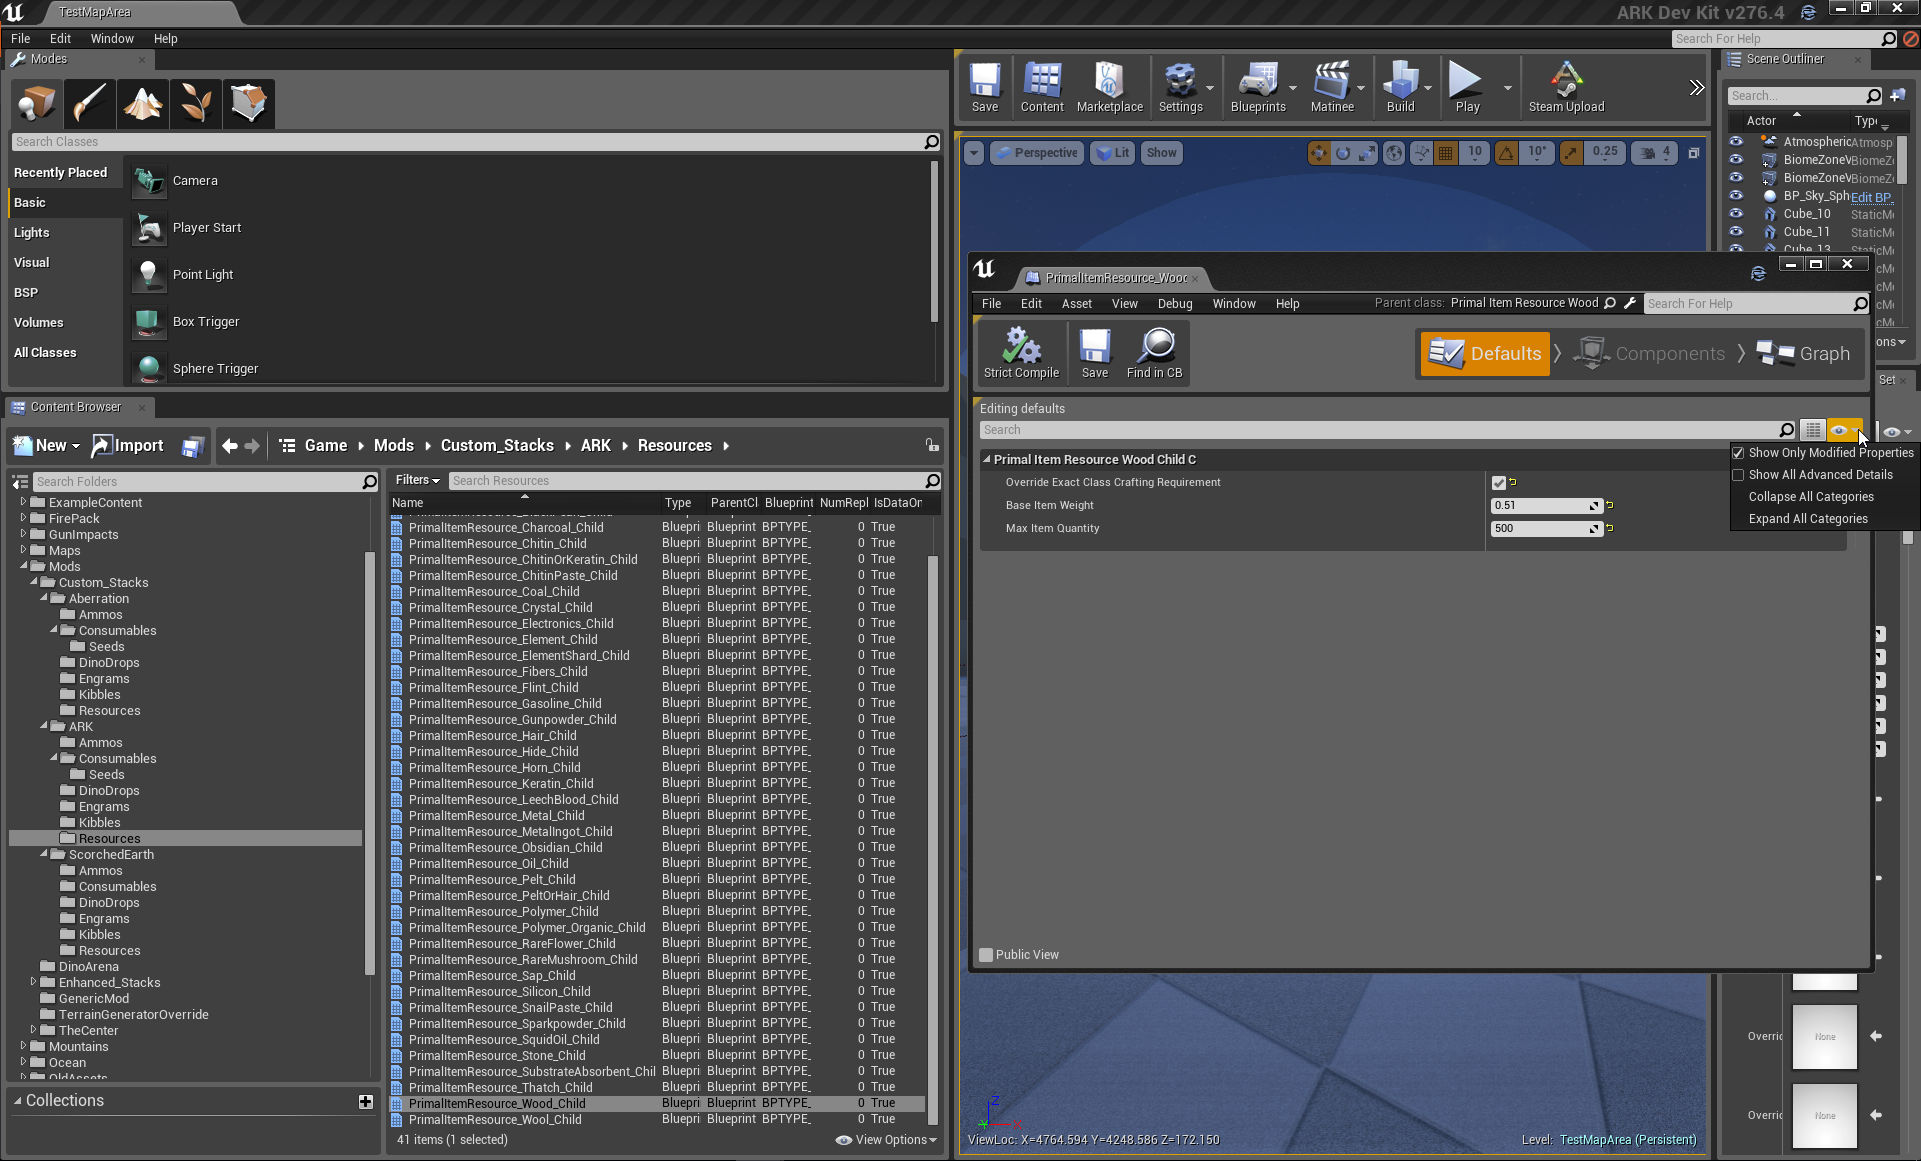Select the Paint mode brush icon

click(x=90, y=103)
